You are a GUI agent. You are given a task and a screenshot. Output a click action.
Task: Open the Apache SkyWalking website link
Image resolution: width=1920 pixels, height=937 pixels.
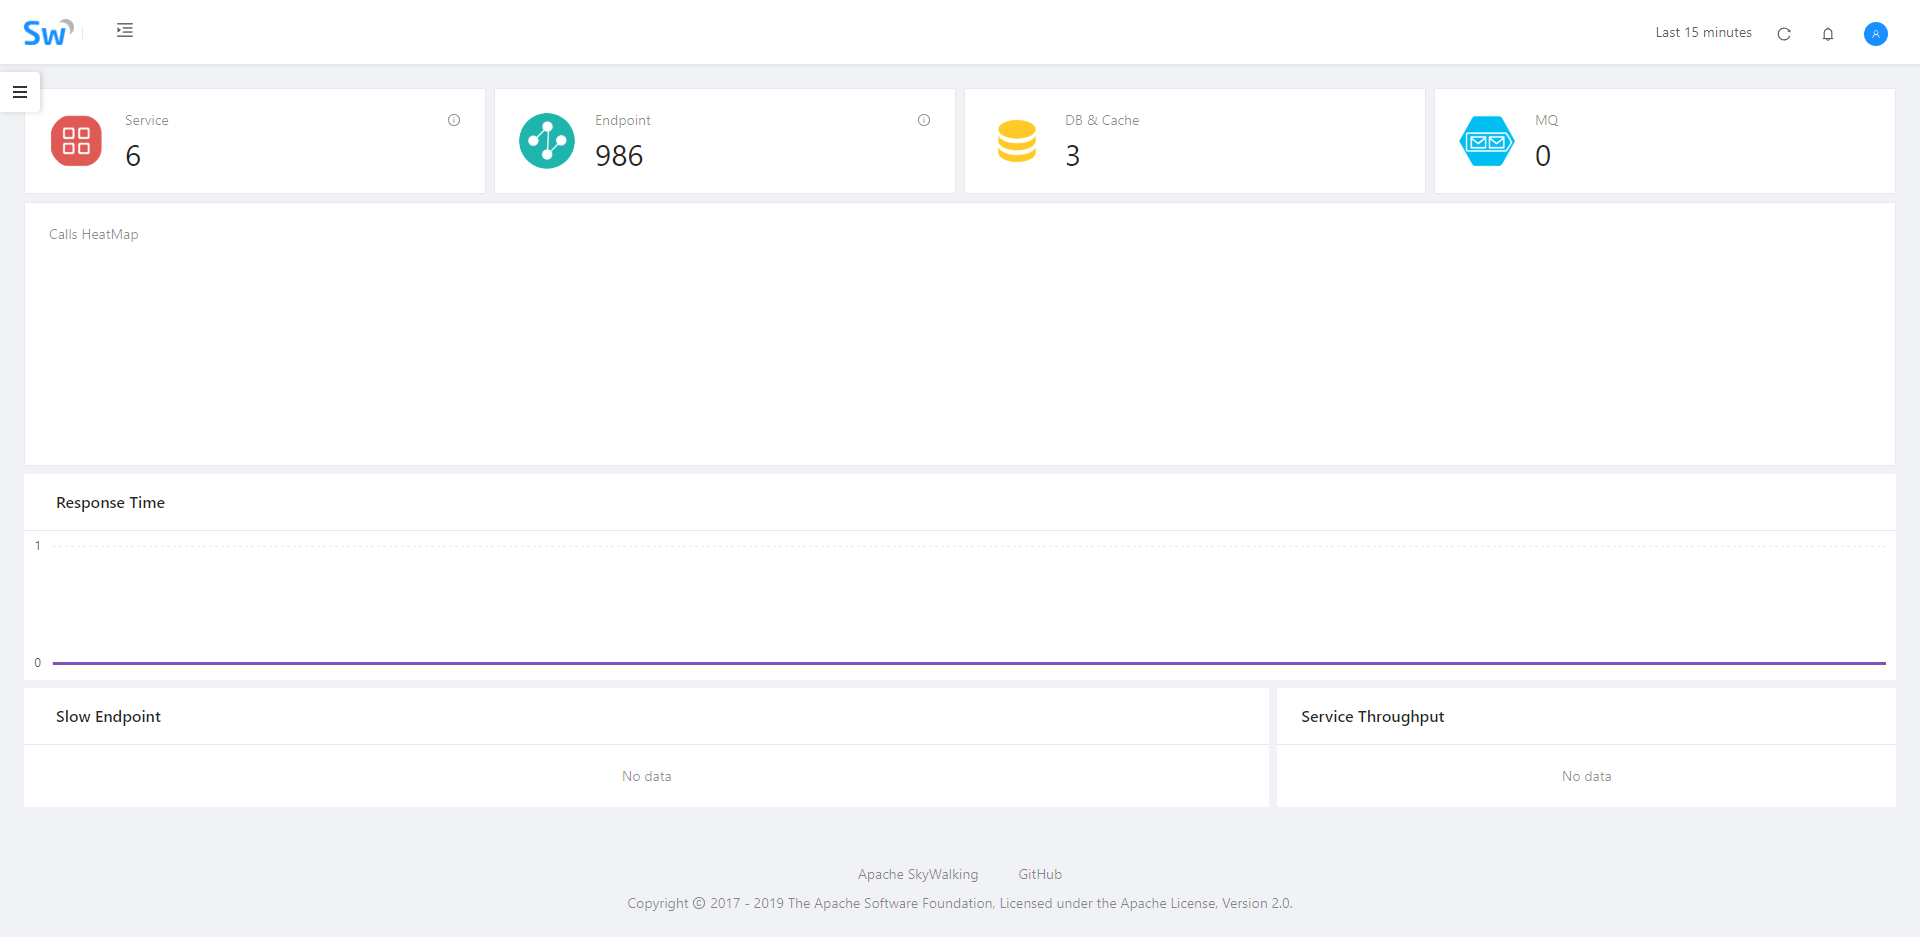[917, 873]
